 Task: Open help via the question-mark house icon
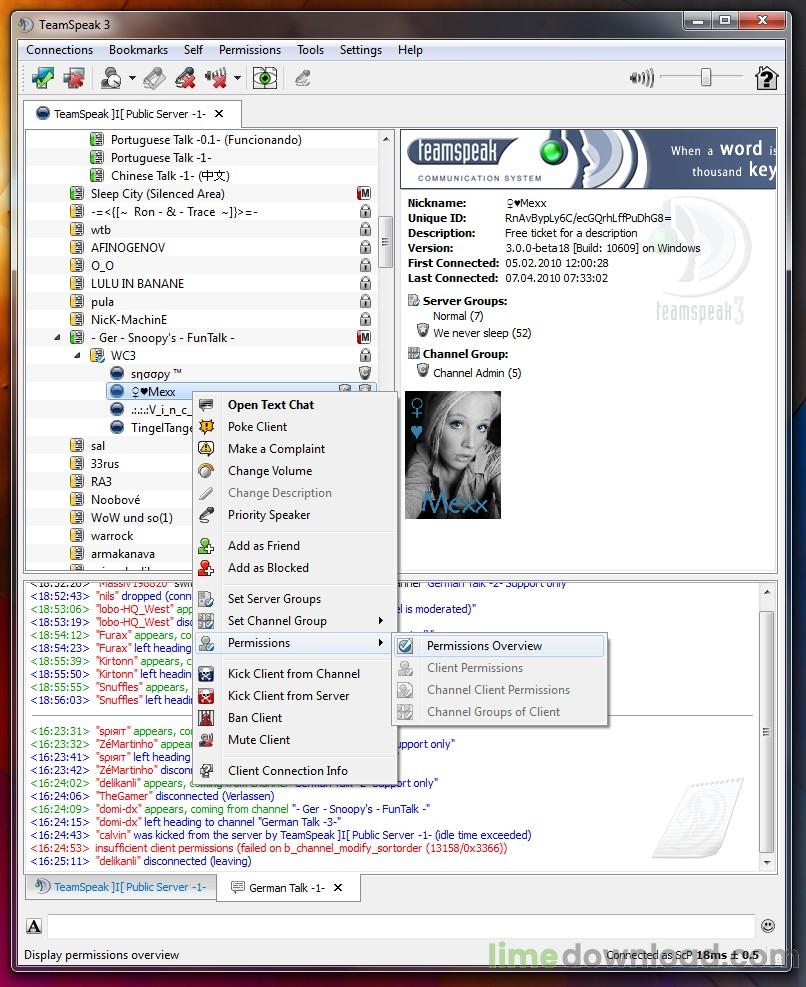click(765, 77)
